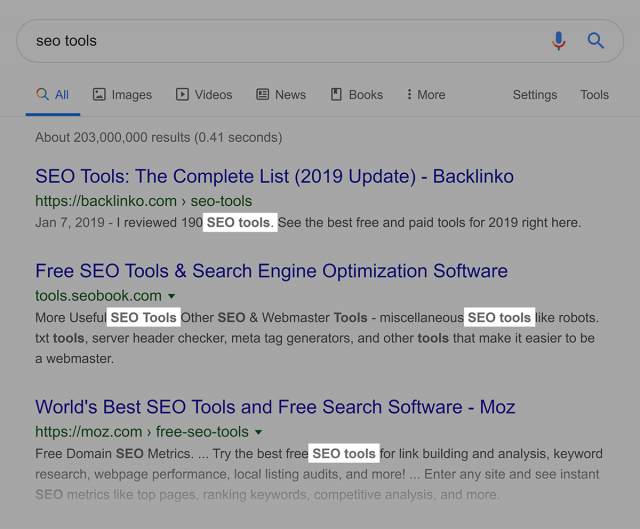Click highlighted SEO tools in Backlinko snippet
Image resolution: width=640 pixels, height=529 pixels.
tap(240, 222)
